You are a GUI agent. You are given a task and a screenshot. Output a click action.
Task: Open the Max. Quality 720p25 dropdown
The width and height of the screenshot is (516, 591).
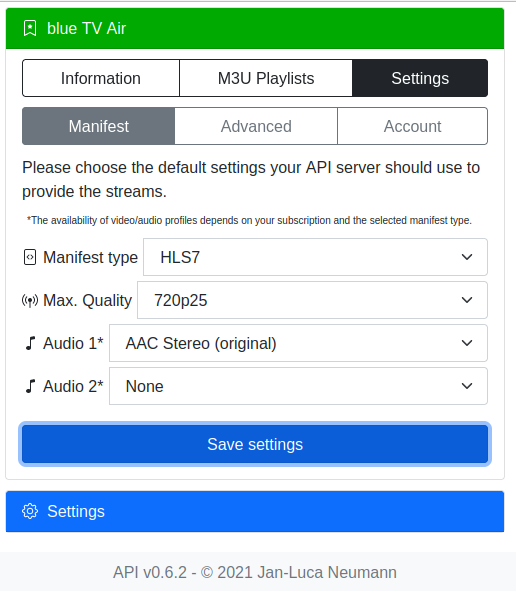[312, 300]
